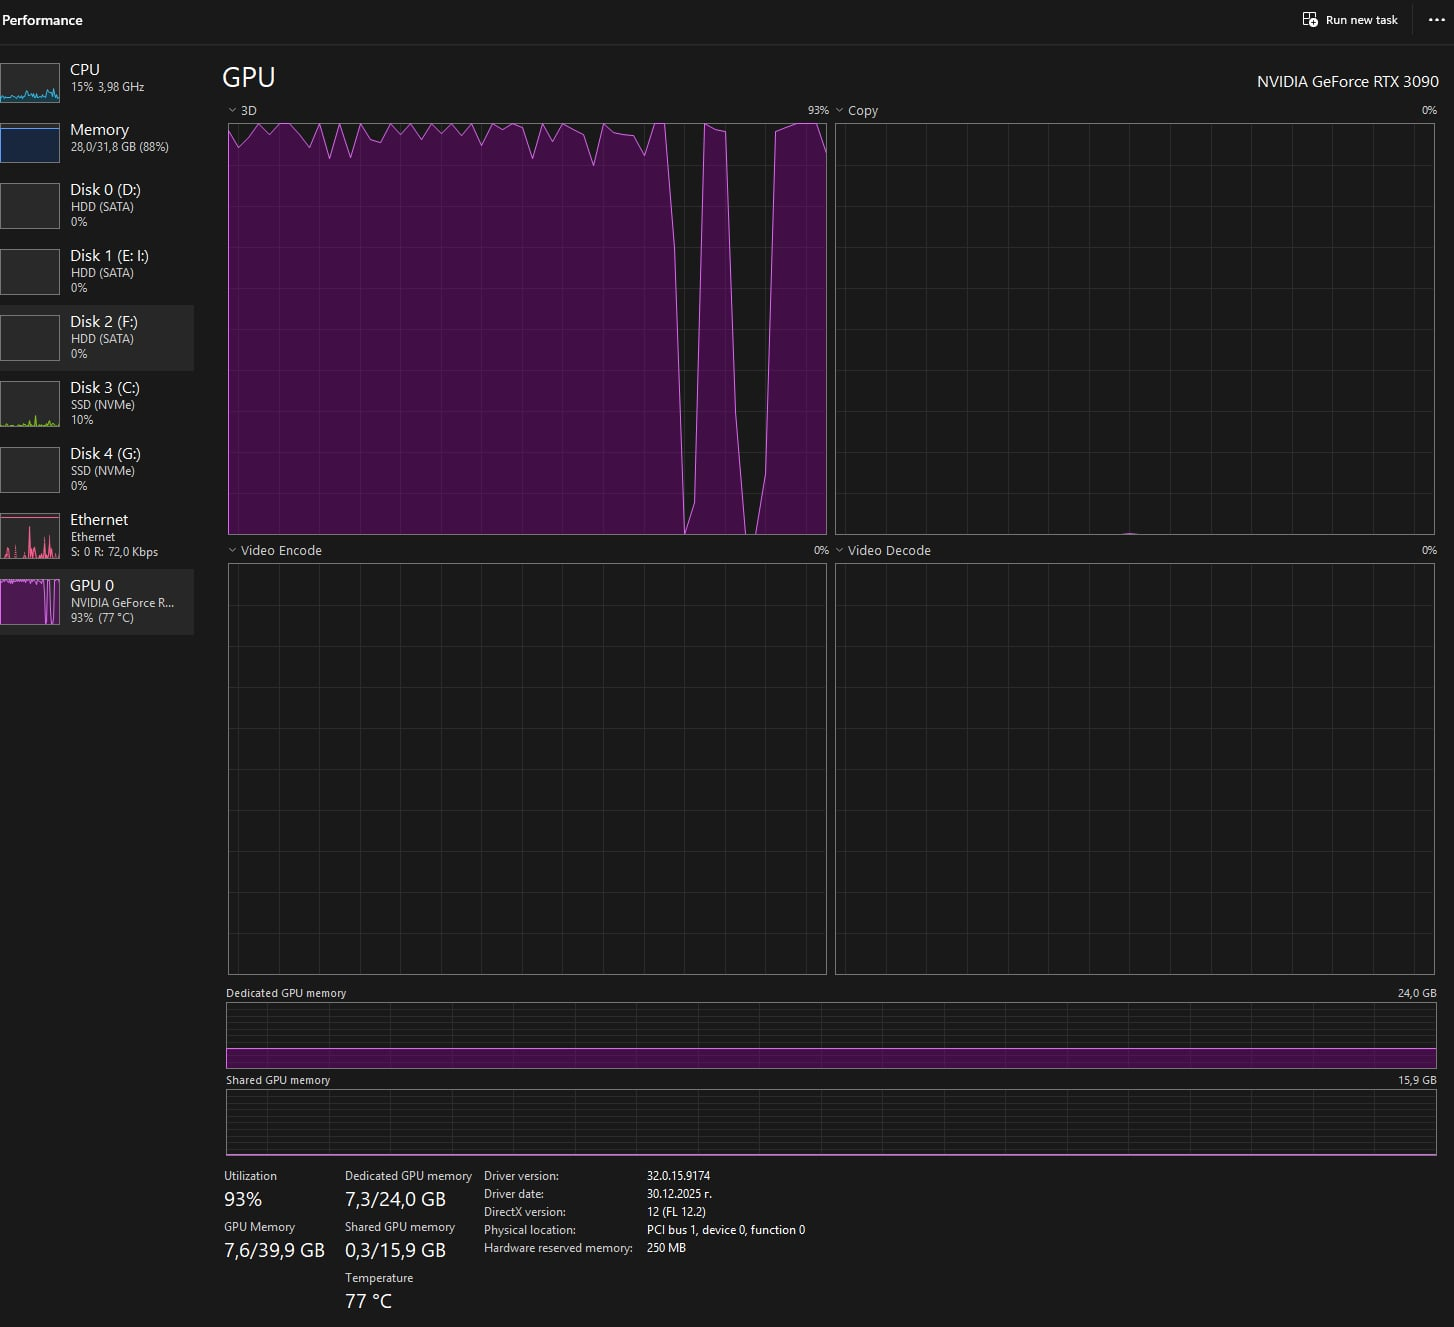Click the 28,0/31,8 GB (88%) memory text

click(x=119, y=147)
